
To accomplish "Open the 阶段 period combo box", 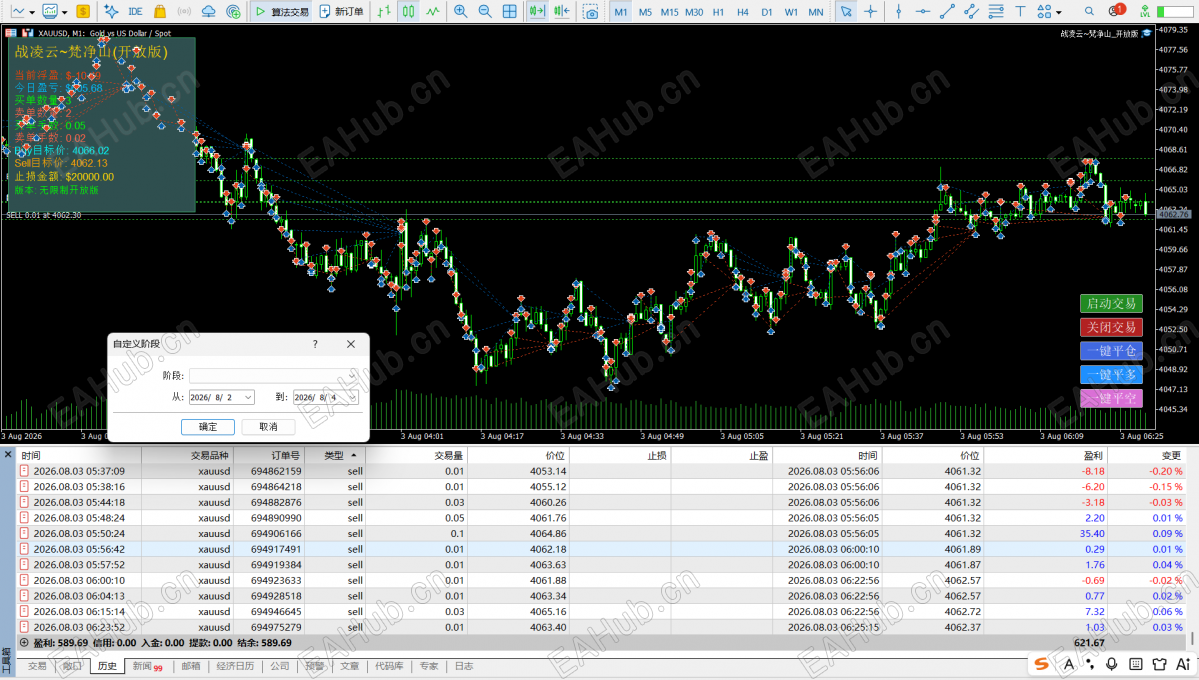I will 274,376.
